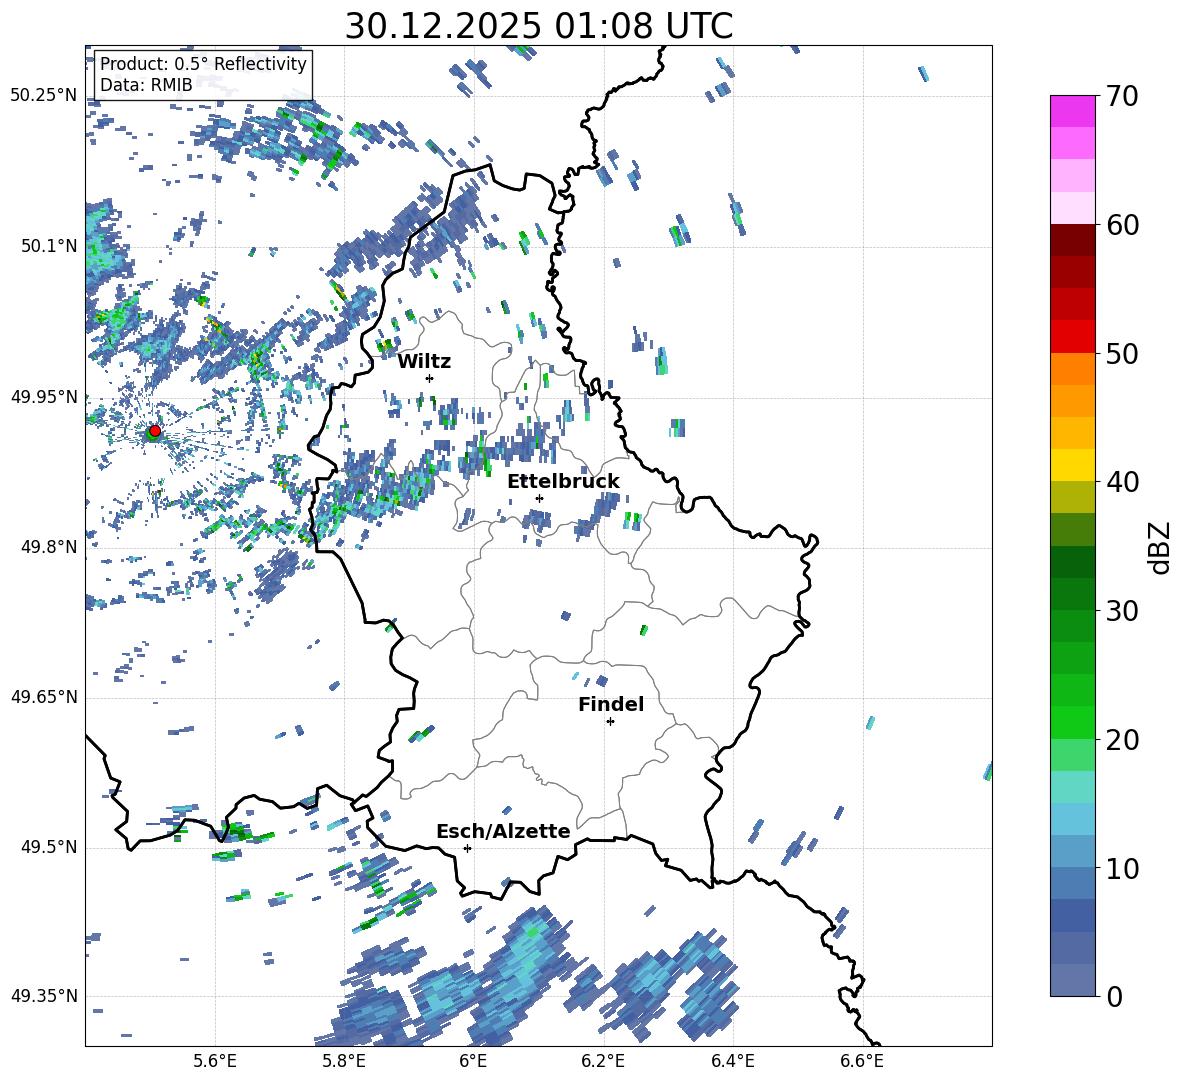The height and width of the screenshot is (1081, 1184).
Task: Click the "Product: 0.5° Reflectivity" text
Action: (x=203, y=64)
